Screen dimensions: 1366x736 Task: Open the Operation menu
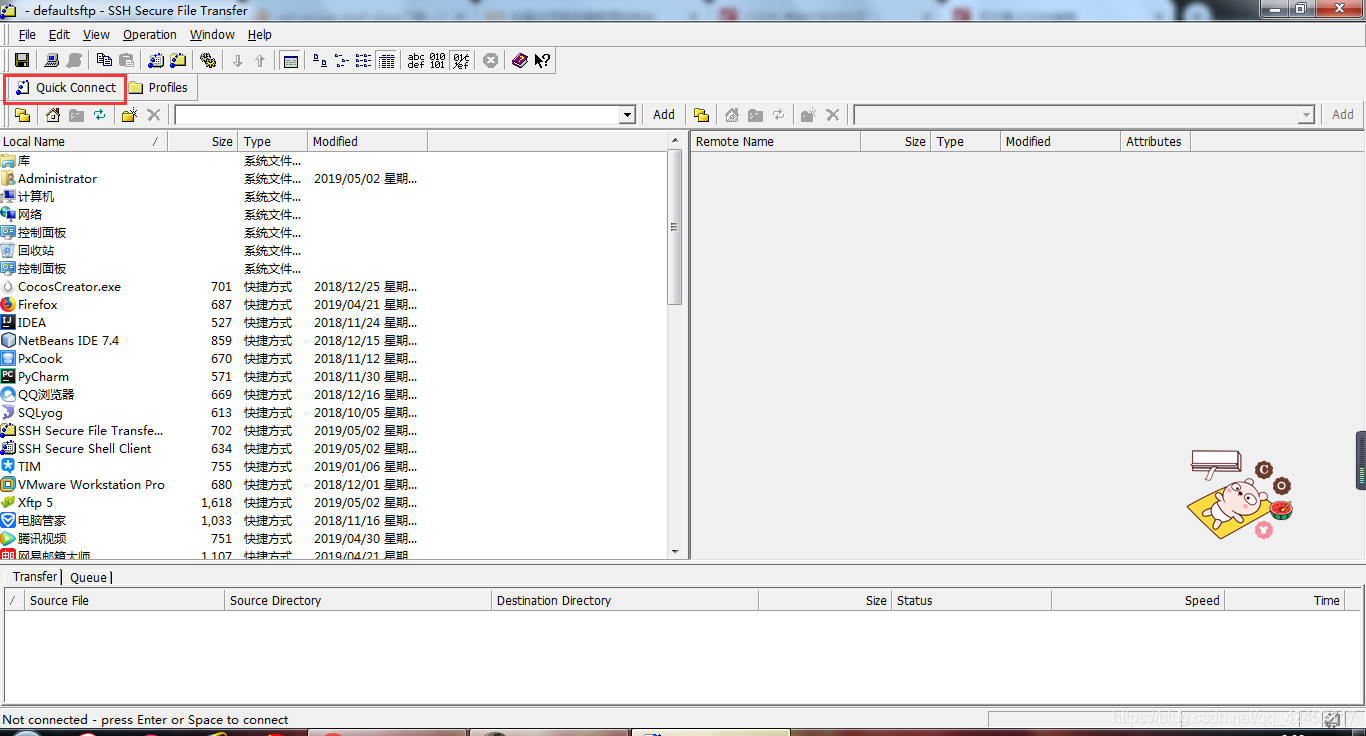pyautogui.click(x=150, y=34)
